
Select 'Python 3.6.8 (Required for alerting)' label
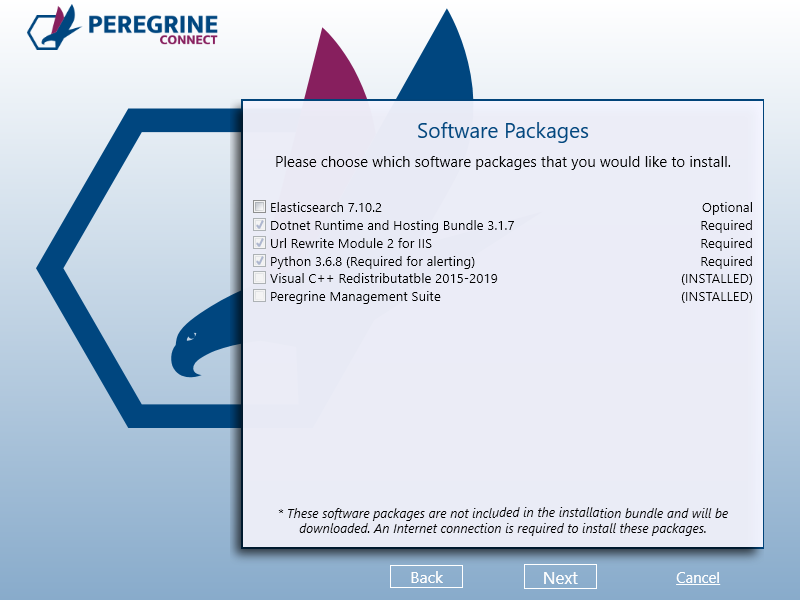[372, 261]
